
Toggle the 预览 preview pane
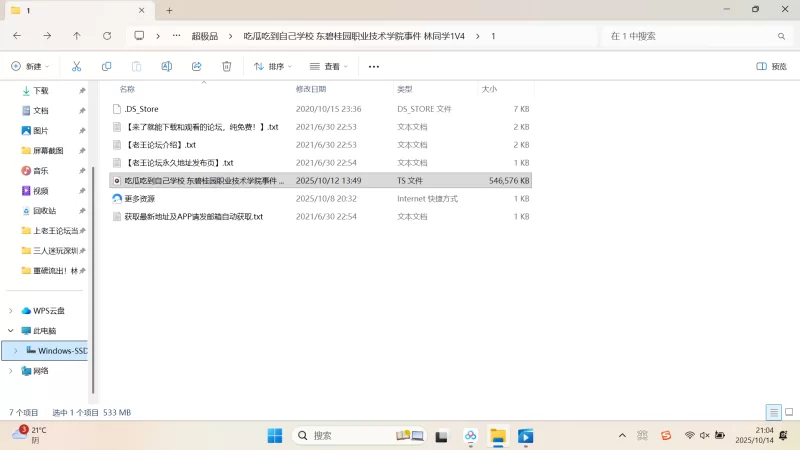771,66
